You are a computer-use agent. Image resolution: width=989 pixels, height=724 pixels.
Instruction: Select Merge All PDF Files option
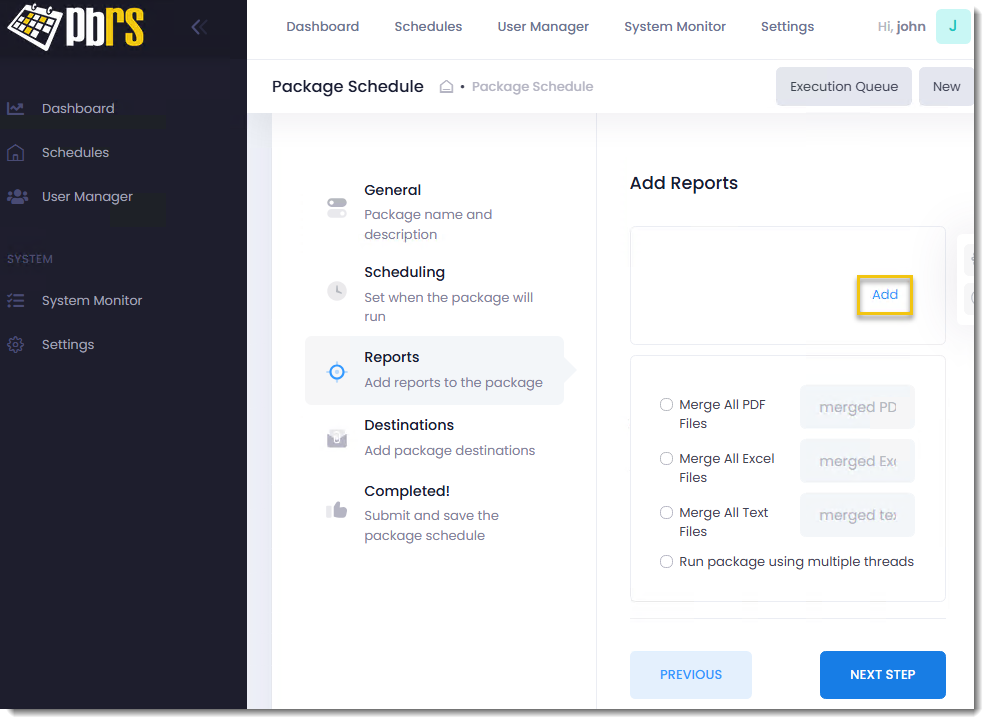[666, 405]
